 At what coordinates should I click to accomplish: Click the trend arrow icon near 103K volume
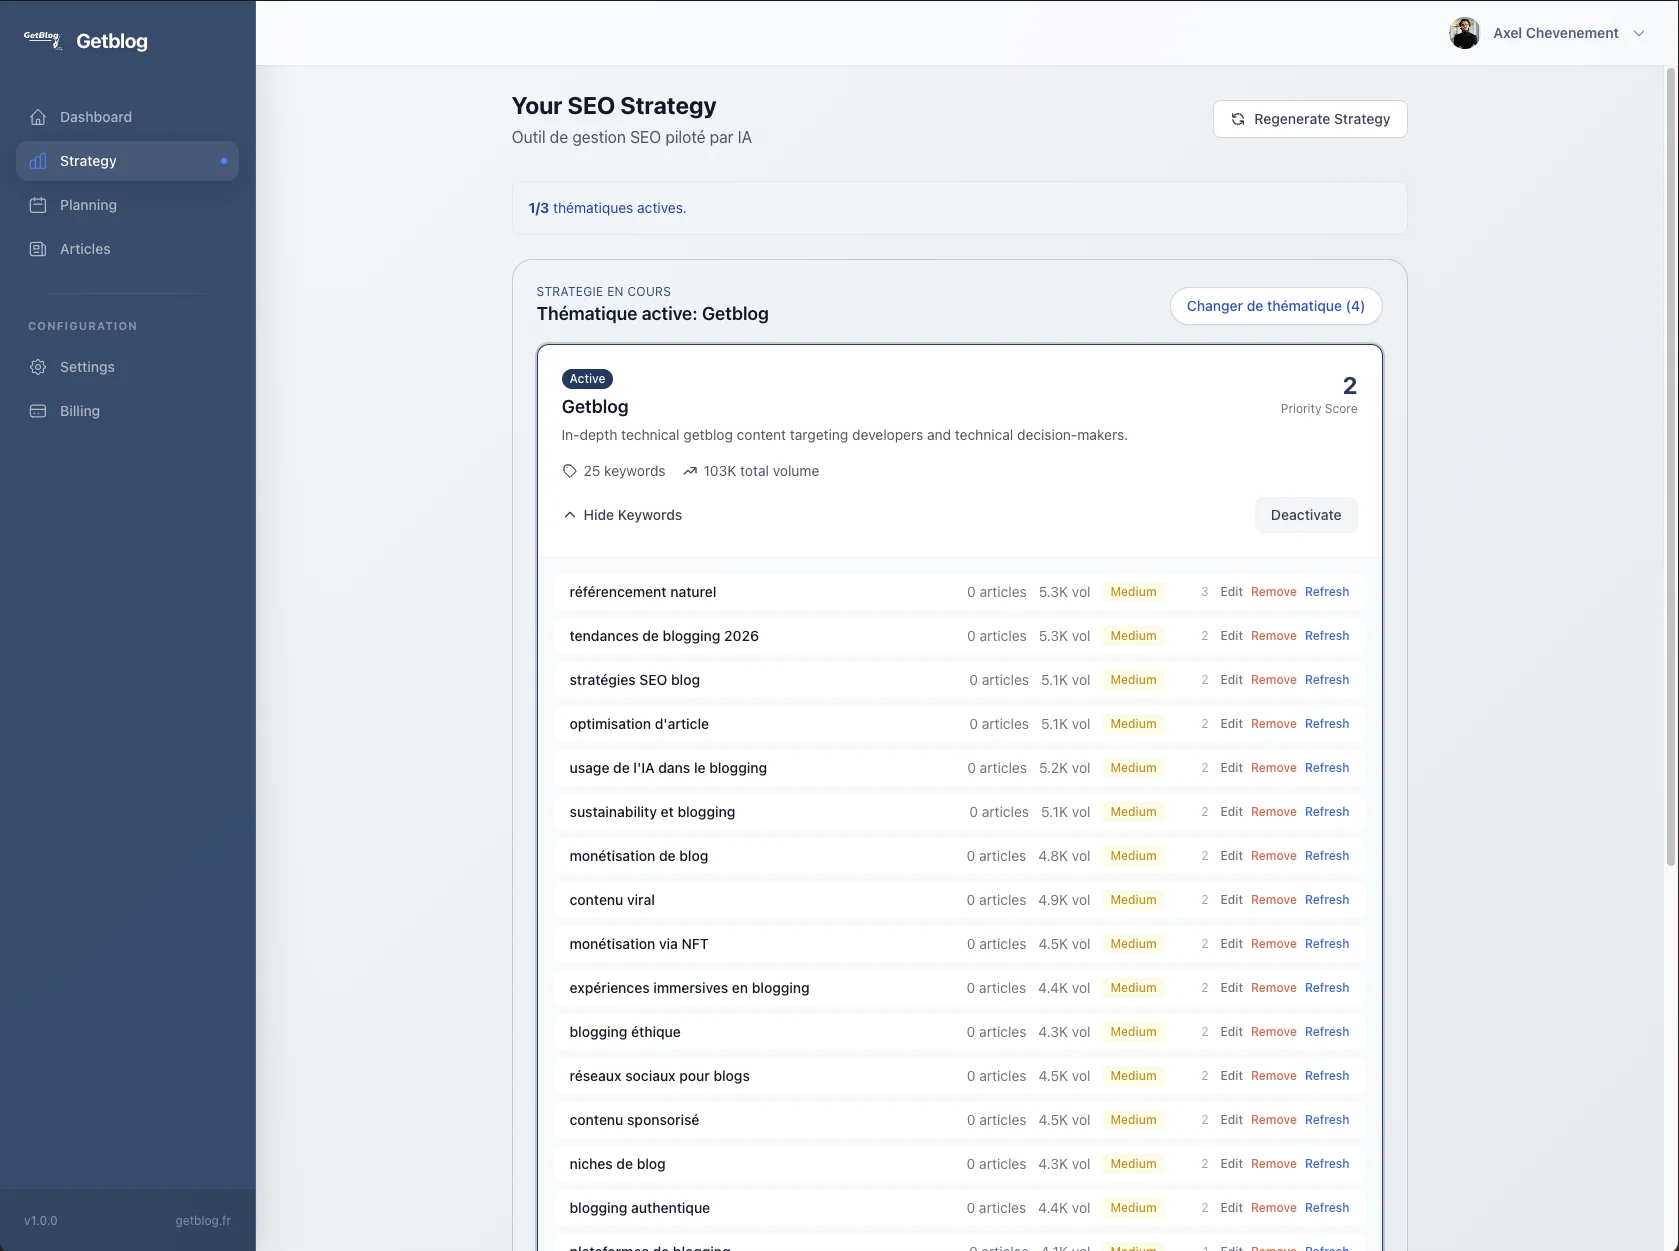[690, 471]
